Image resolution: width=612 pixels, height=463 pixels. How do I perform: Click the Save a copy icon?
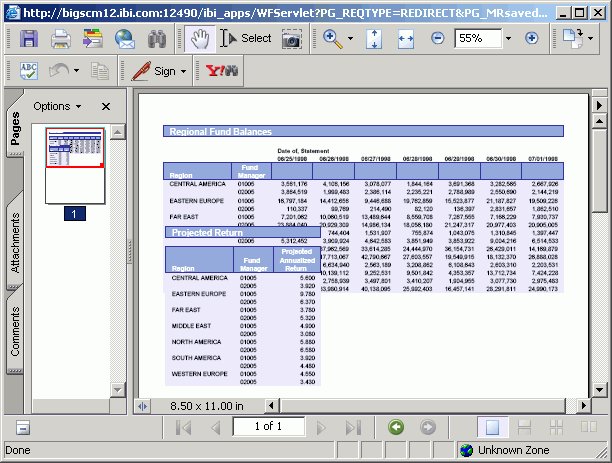pos(28,39)
